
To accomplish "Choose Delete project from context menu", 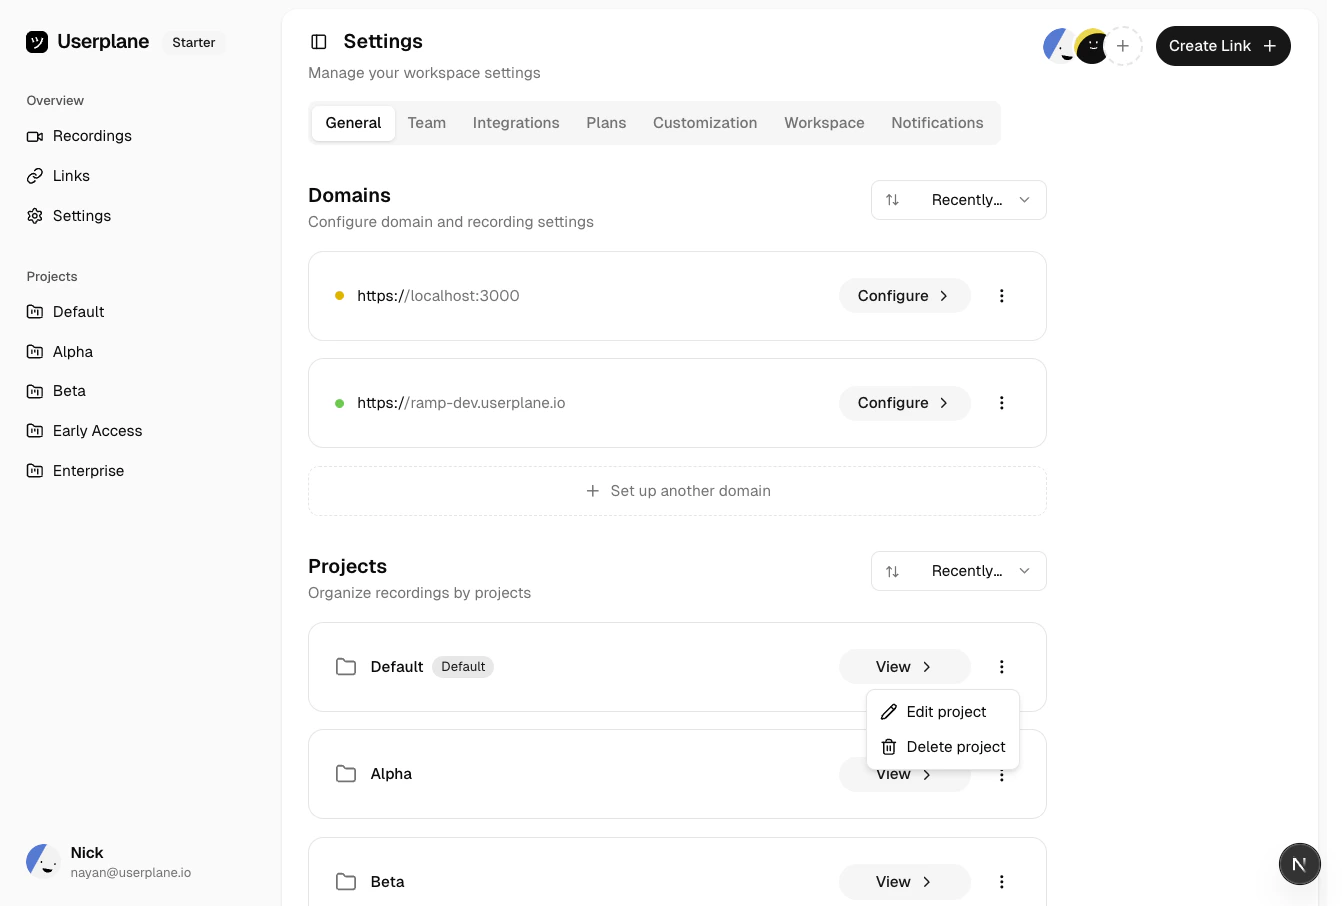I will (x=955, y=747).
